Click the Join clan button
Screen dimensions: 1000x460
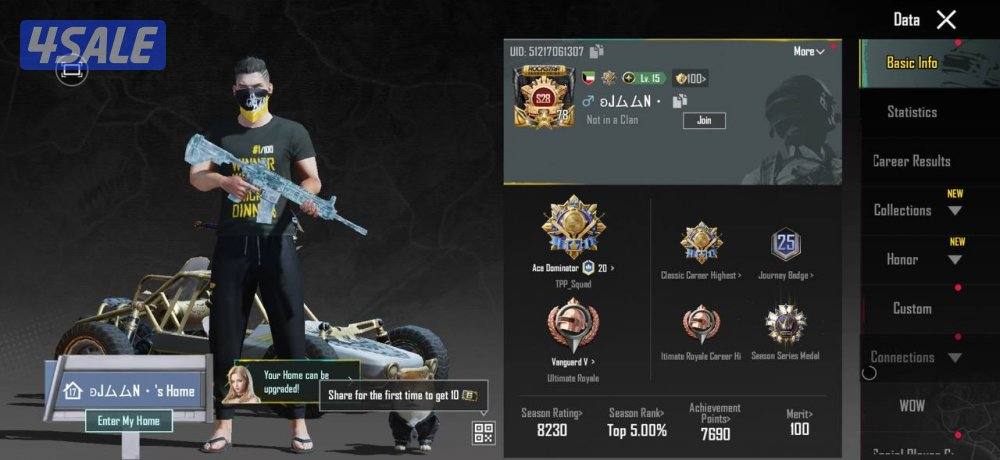pos(704,121)
